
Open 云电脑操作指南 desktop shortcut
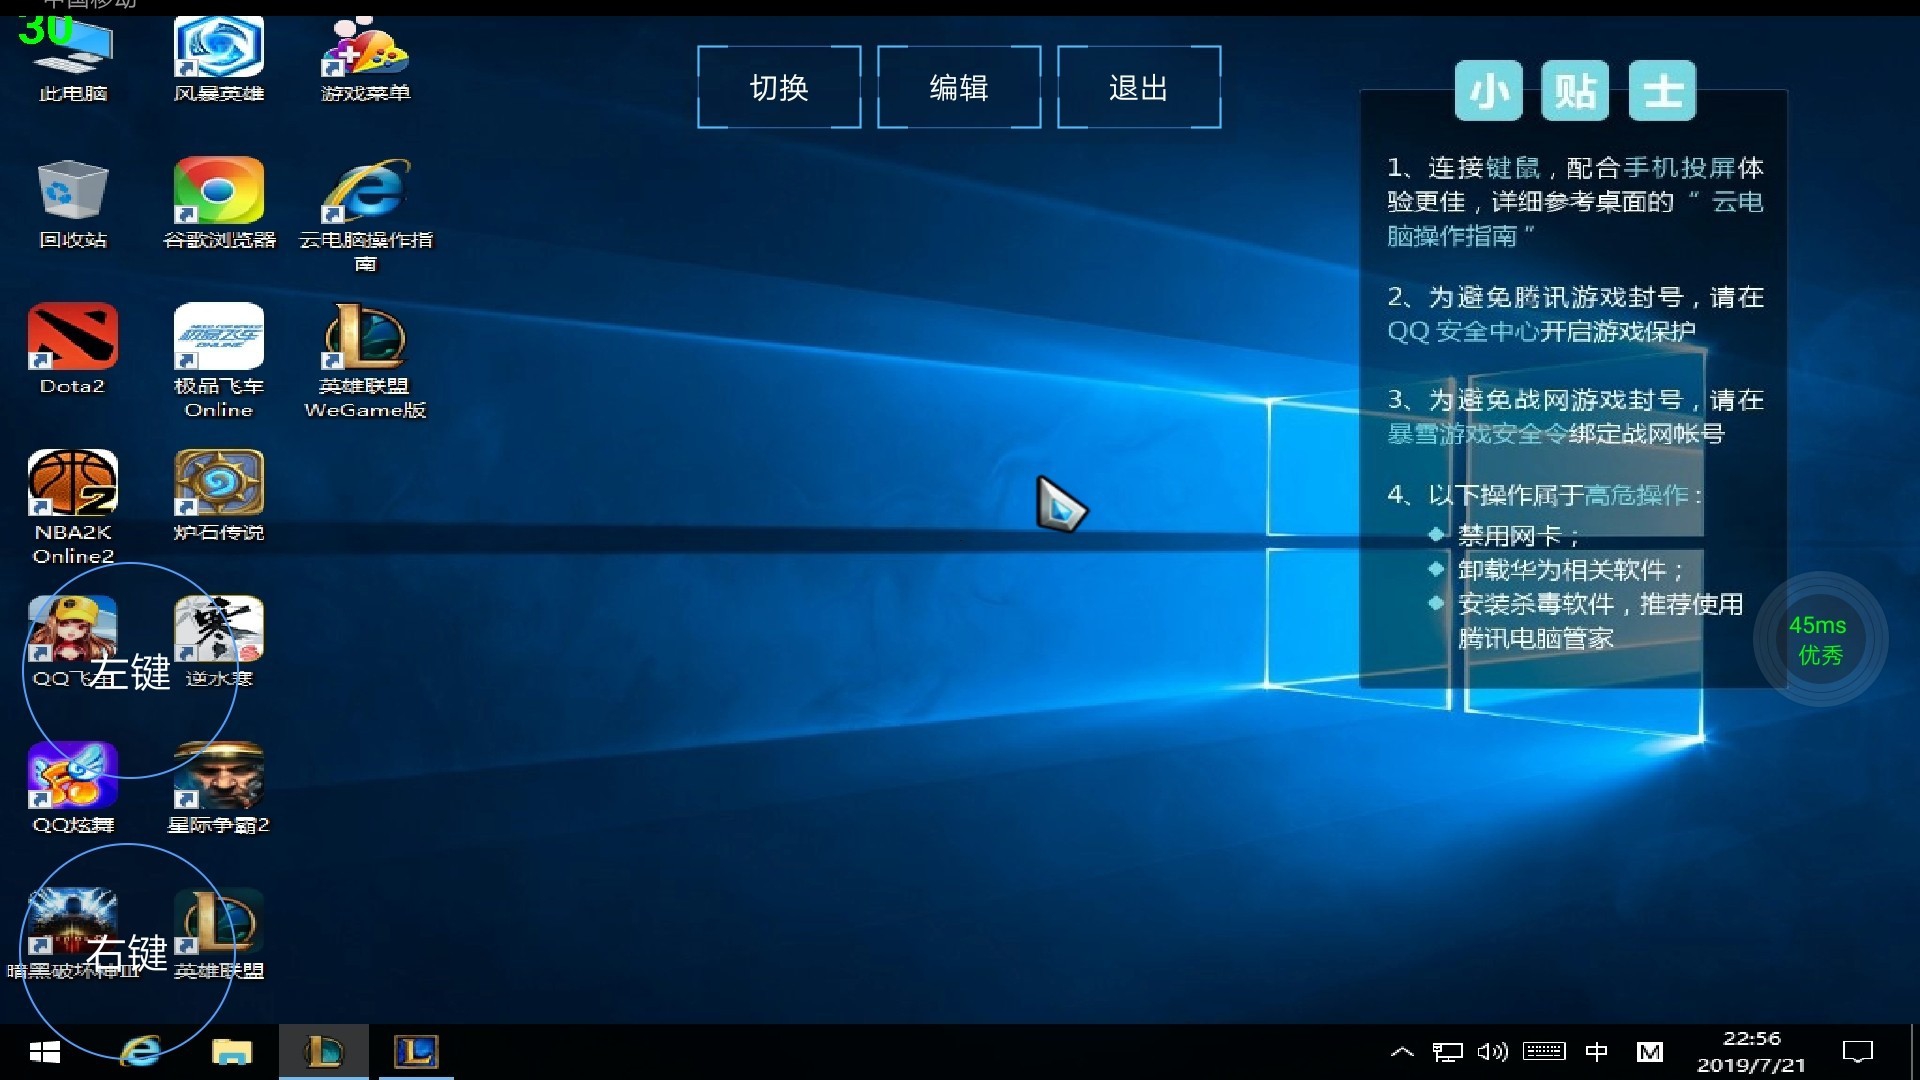pos(365,215)
